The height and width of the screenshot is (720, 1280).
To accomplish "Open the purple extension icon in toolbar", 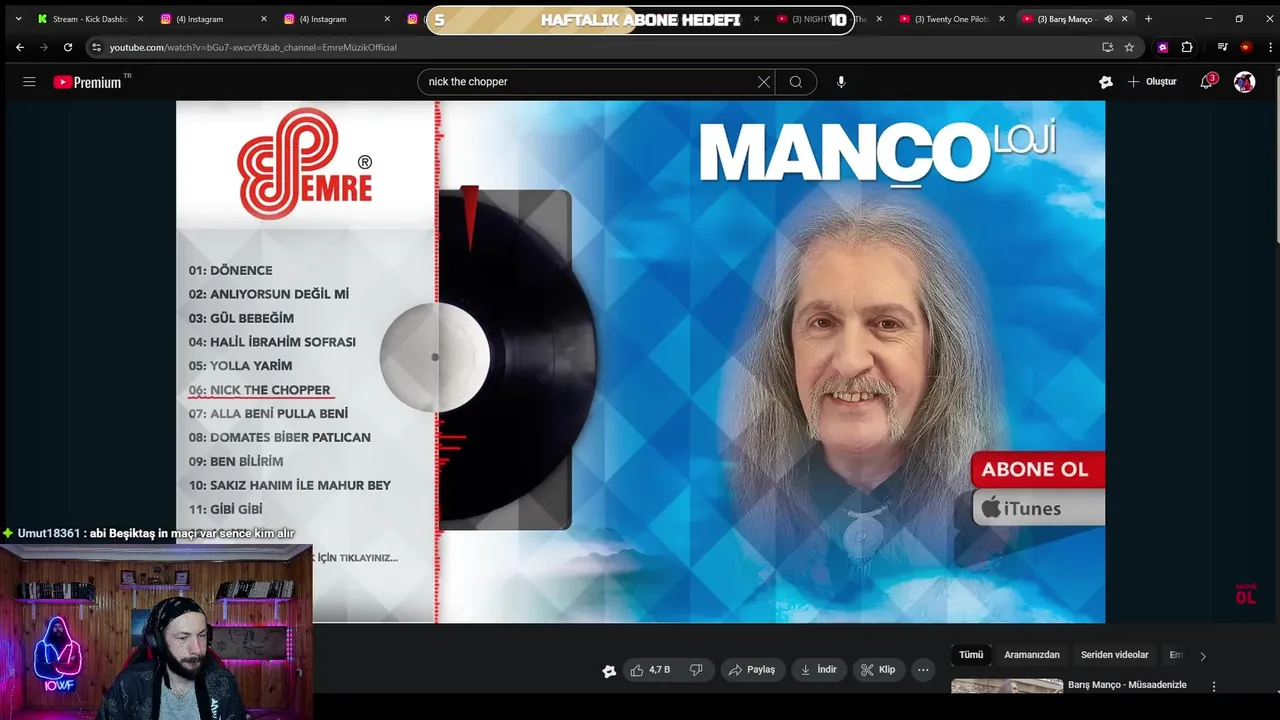I will pos(1162,47).
